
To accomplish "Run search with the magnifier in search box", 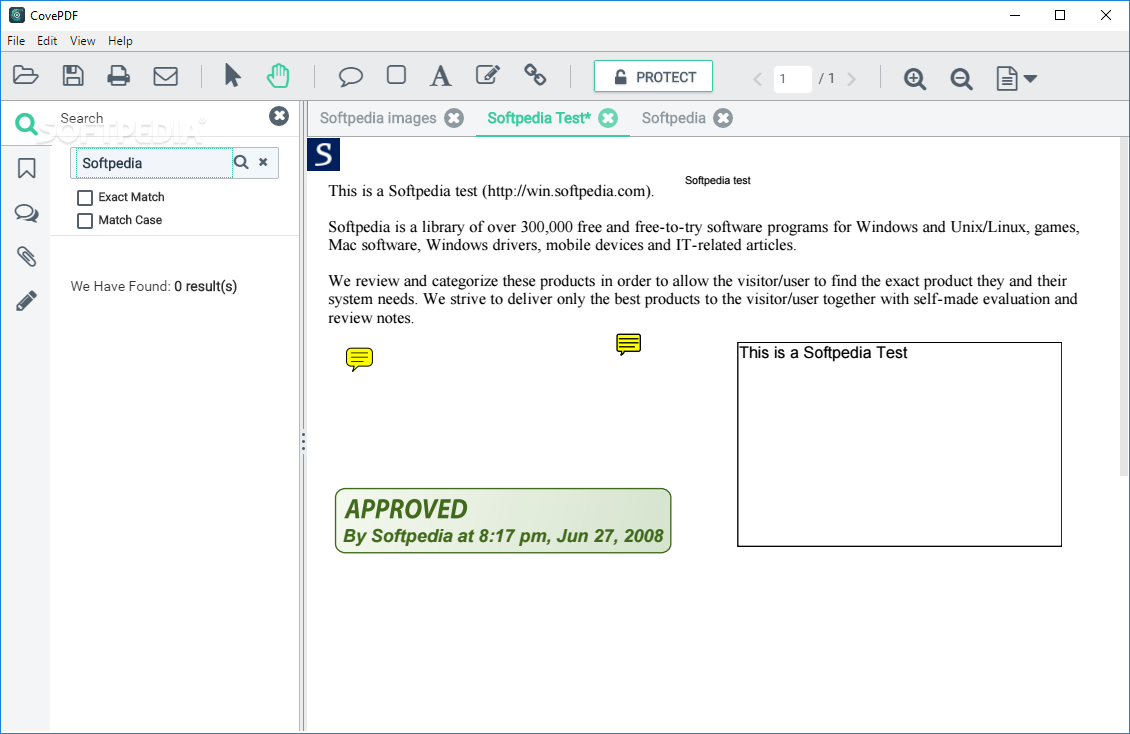I will 241,163.
